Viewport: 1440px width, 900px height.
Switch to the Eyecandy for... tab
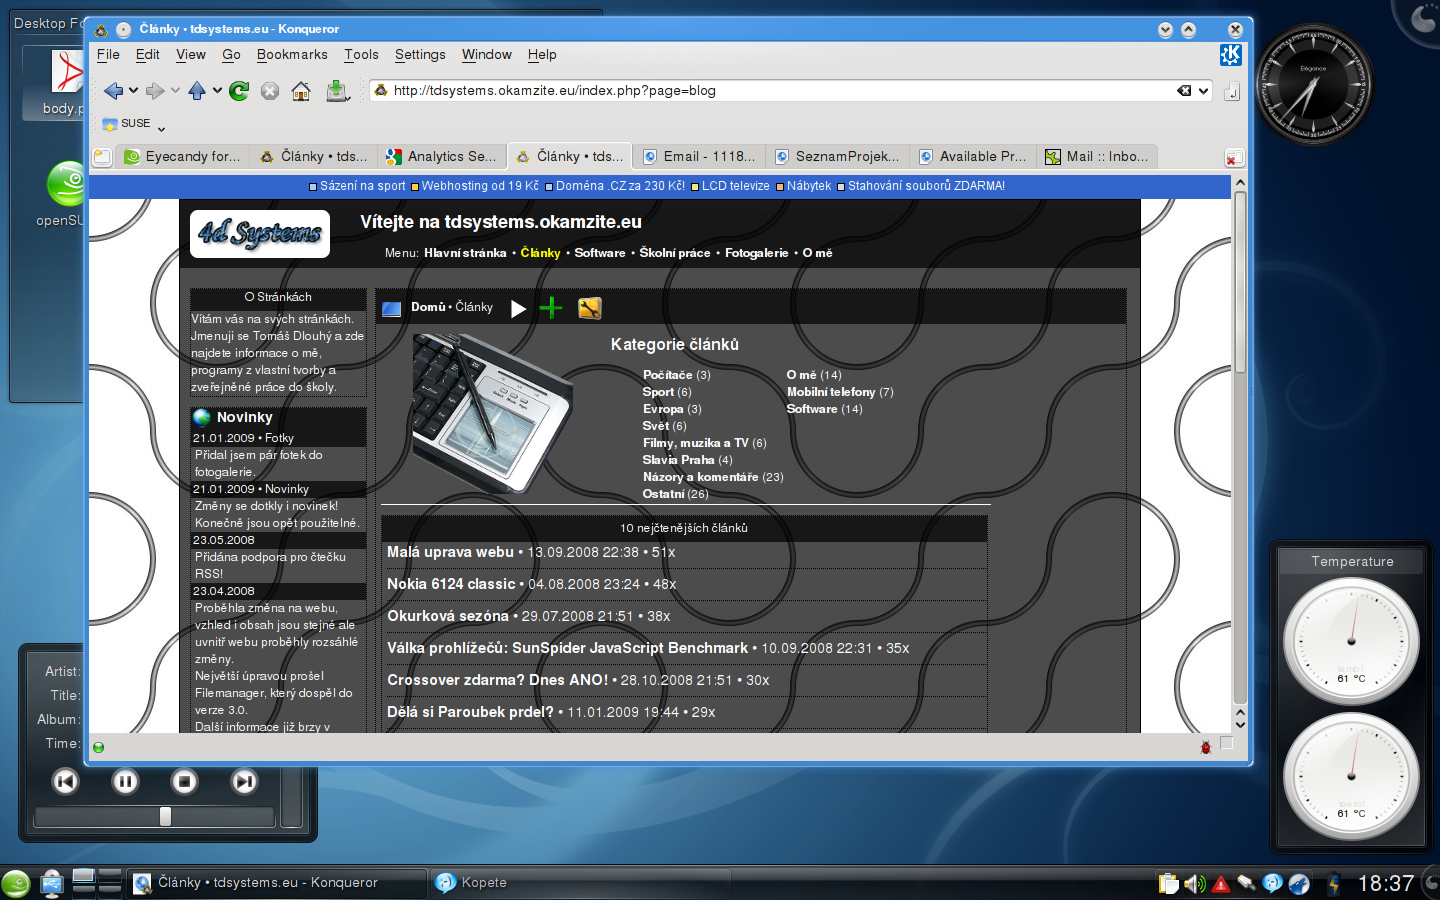[x=182, y=157]
